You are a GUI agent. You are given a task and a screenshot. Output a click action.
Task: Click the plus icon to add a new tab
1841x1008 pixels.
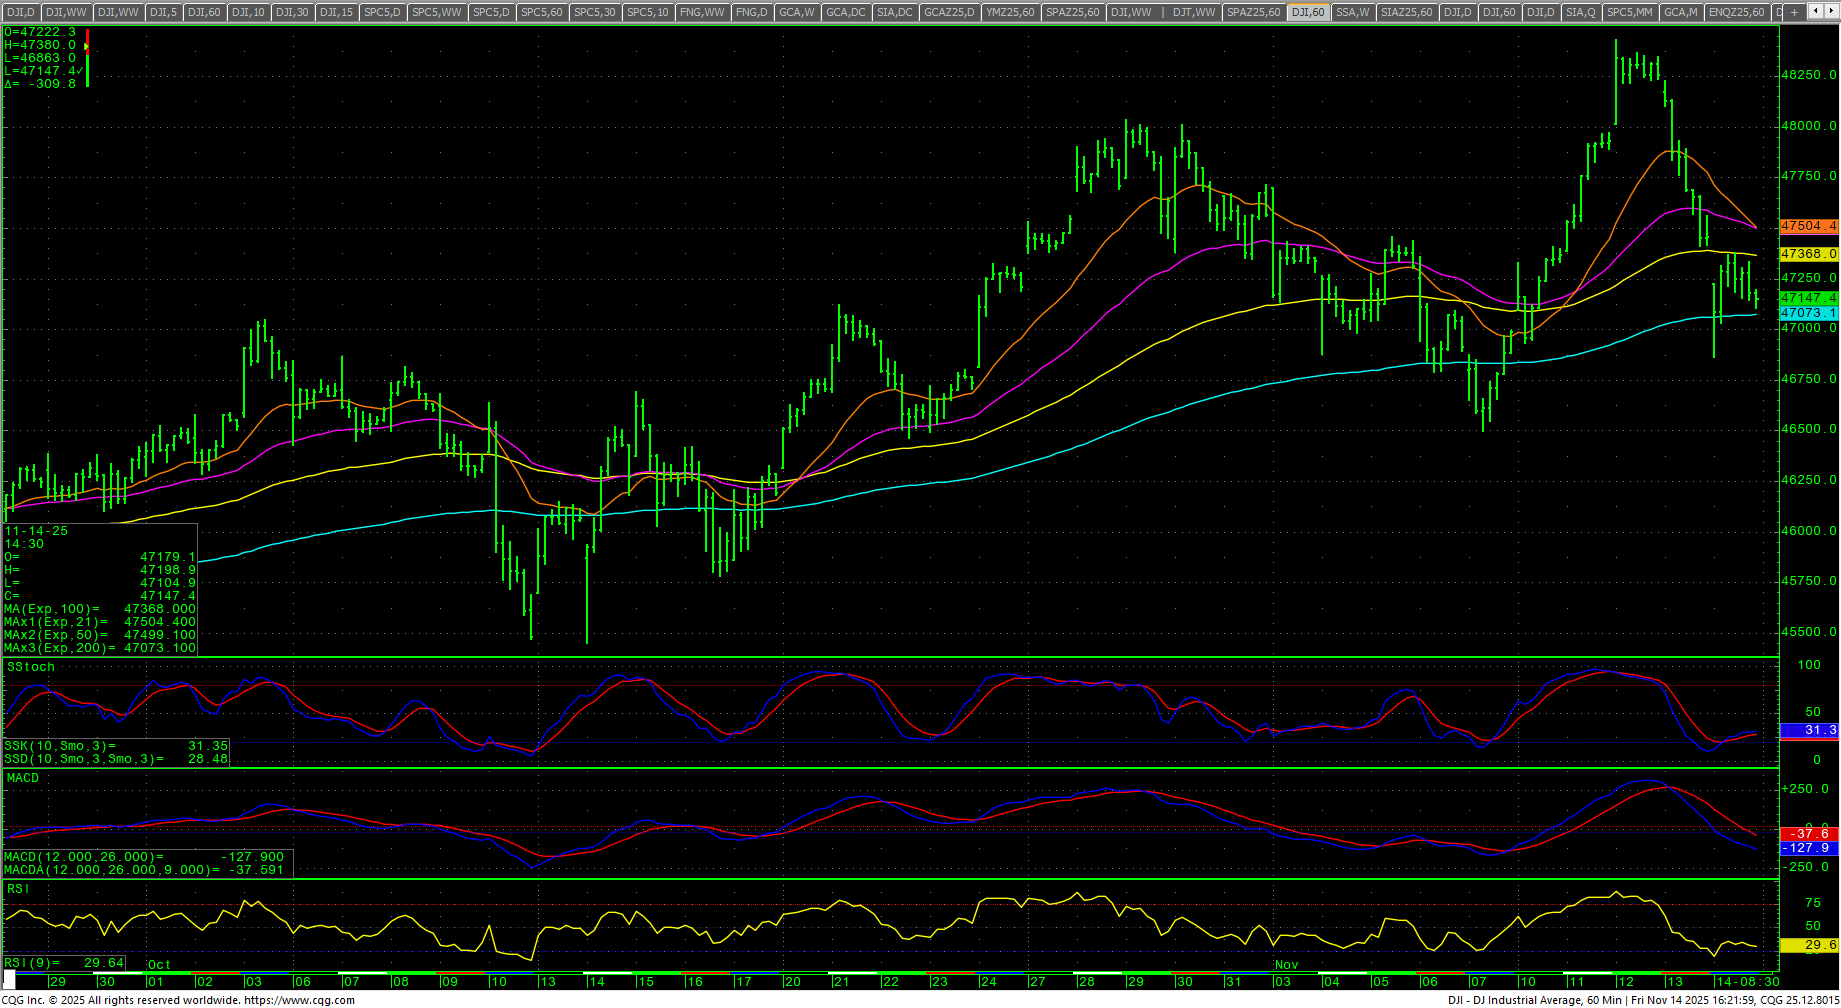pyautogui.click(x=1795, y=12)
